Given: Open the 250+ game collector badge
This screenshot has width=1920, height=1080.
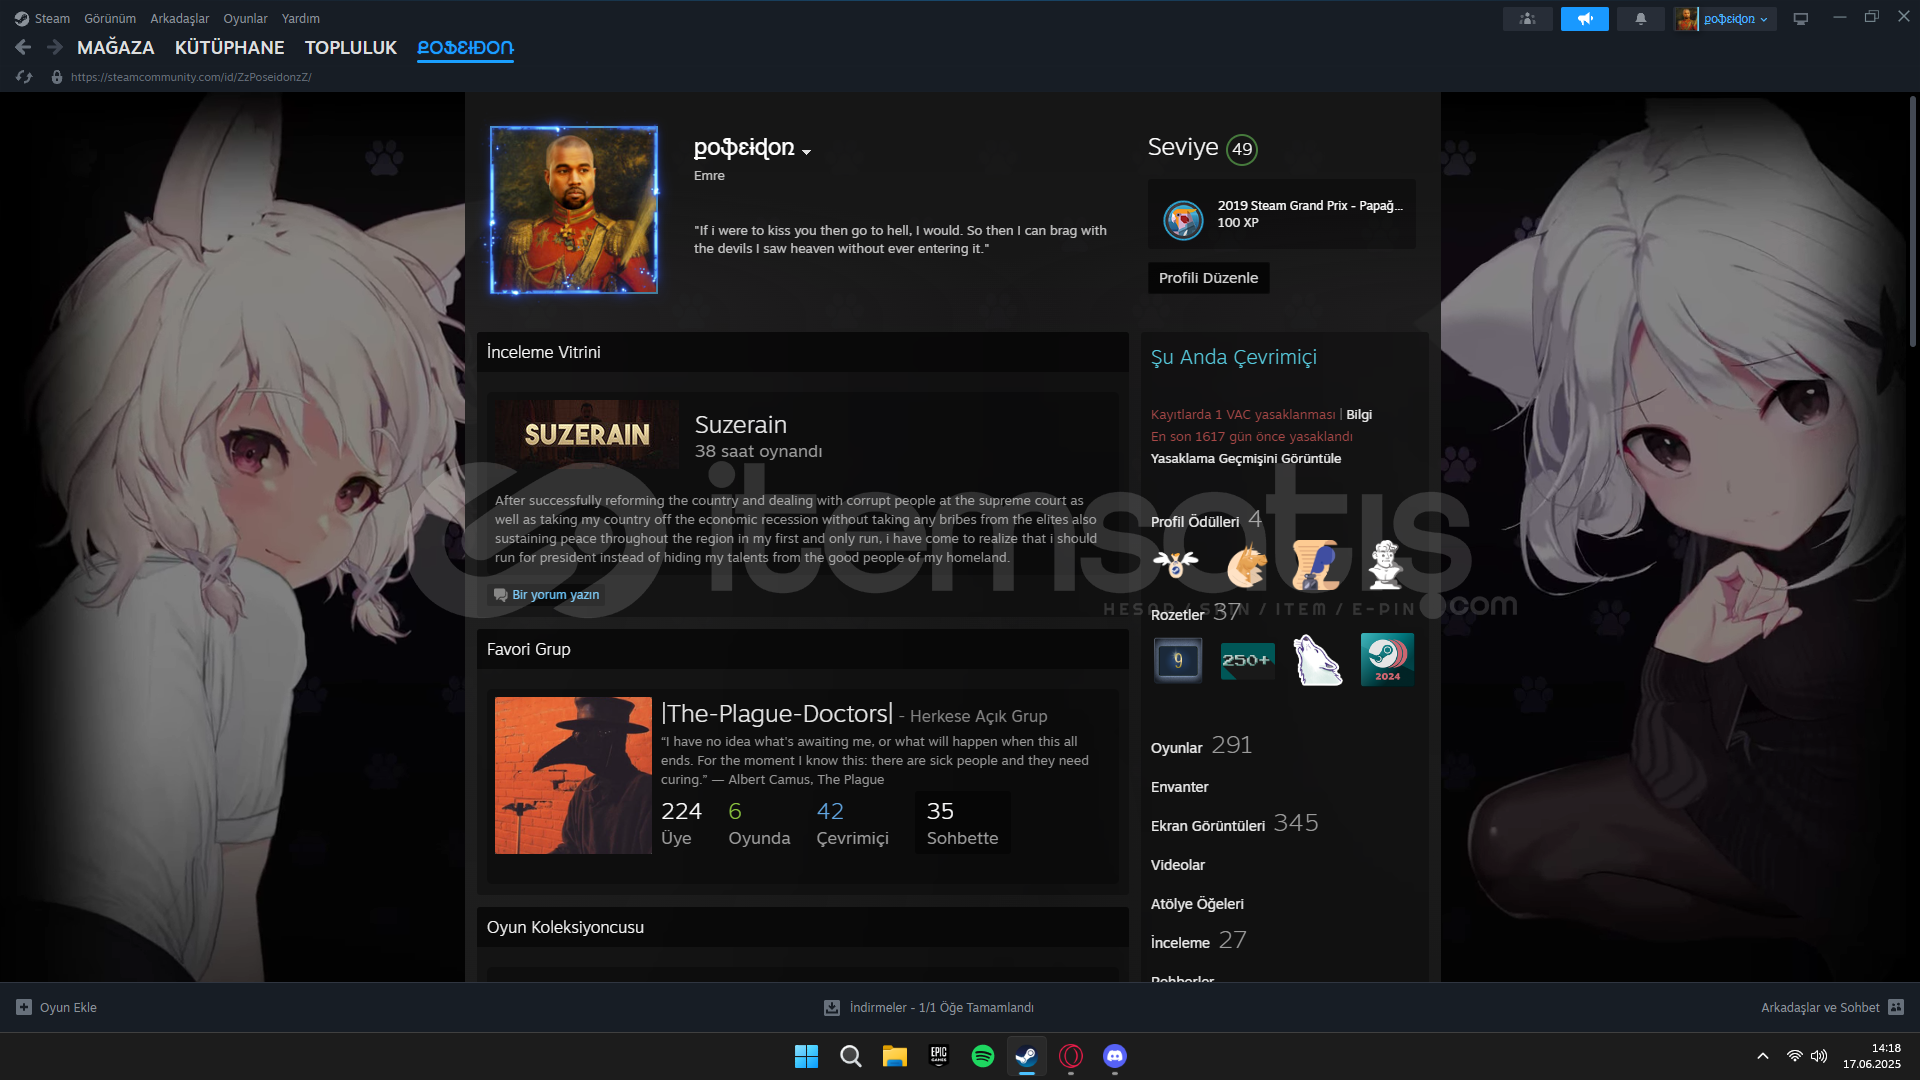Looking at the screenshot, I should coord(1247,660).
